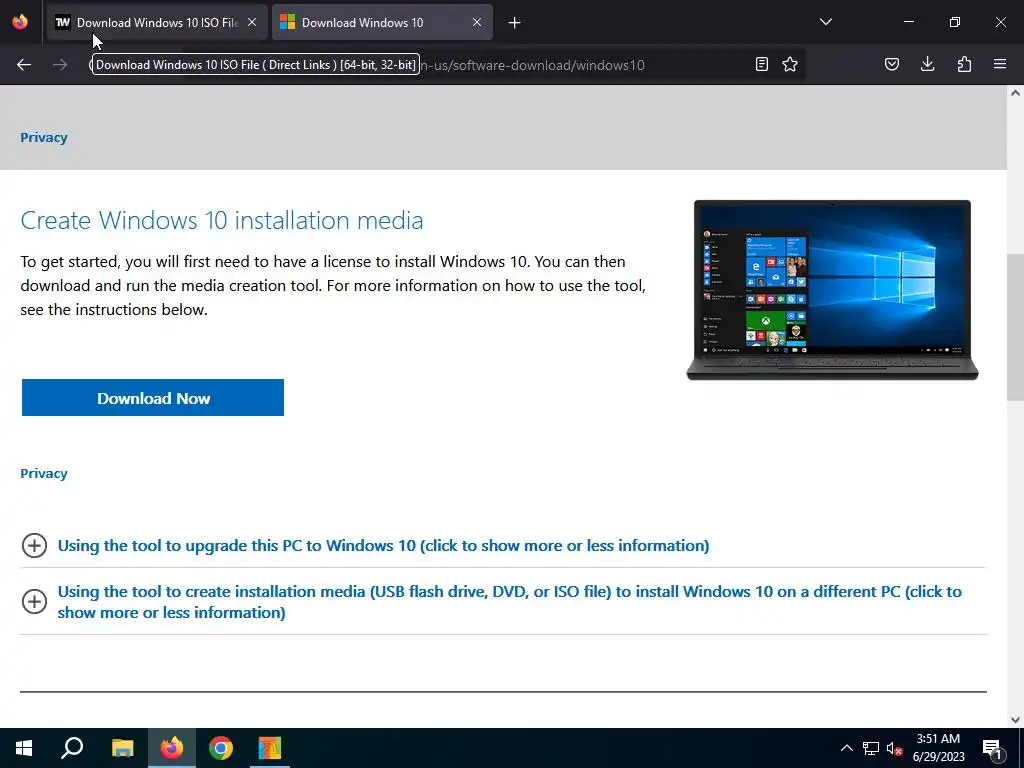1024x768 pixels.
Task: Click the muted volume icon
Action: [x=894, y=748]
